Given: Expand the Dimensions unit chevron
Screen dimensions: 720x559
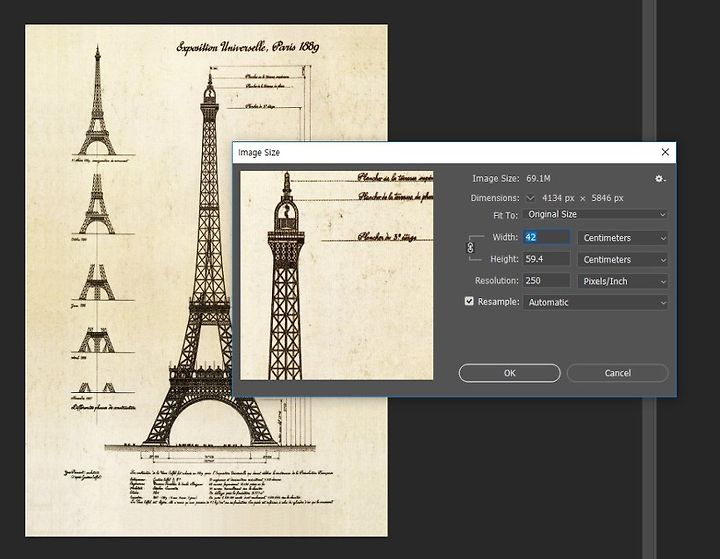Looking at the screenshot, I should coord(530,198).
